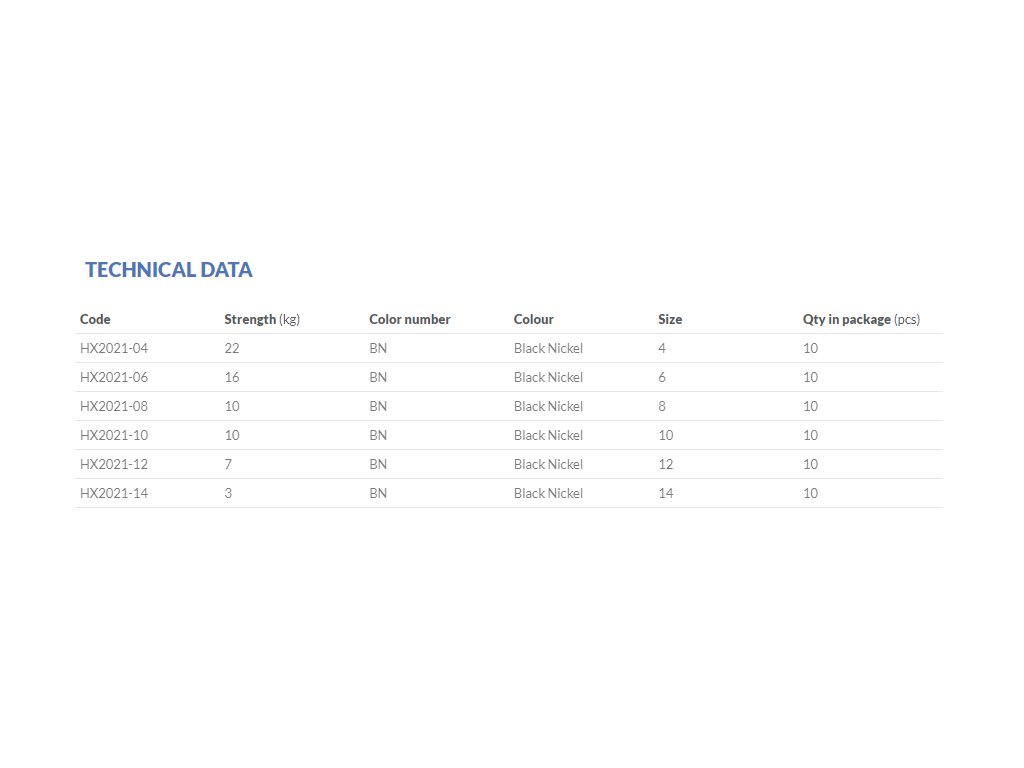Select the size value 14

pos(665,493)
